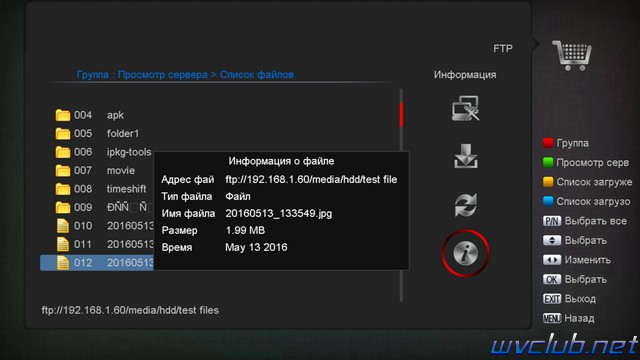Select Просмотр серв legend label

(x=592, y=162)
